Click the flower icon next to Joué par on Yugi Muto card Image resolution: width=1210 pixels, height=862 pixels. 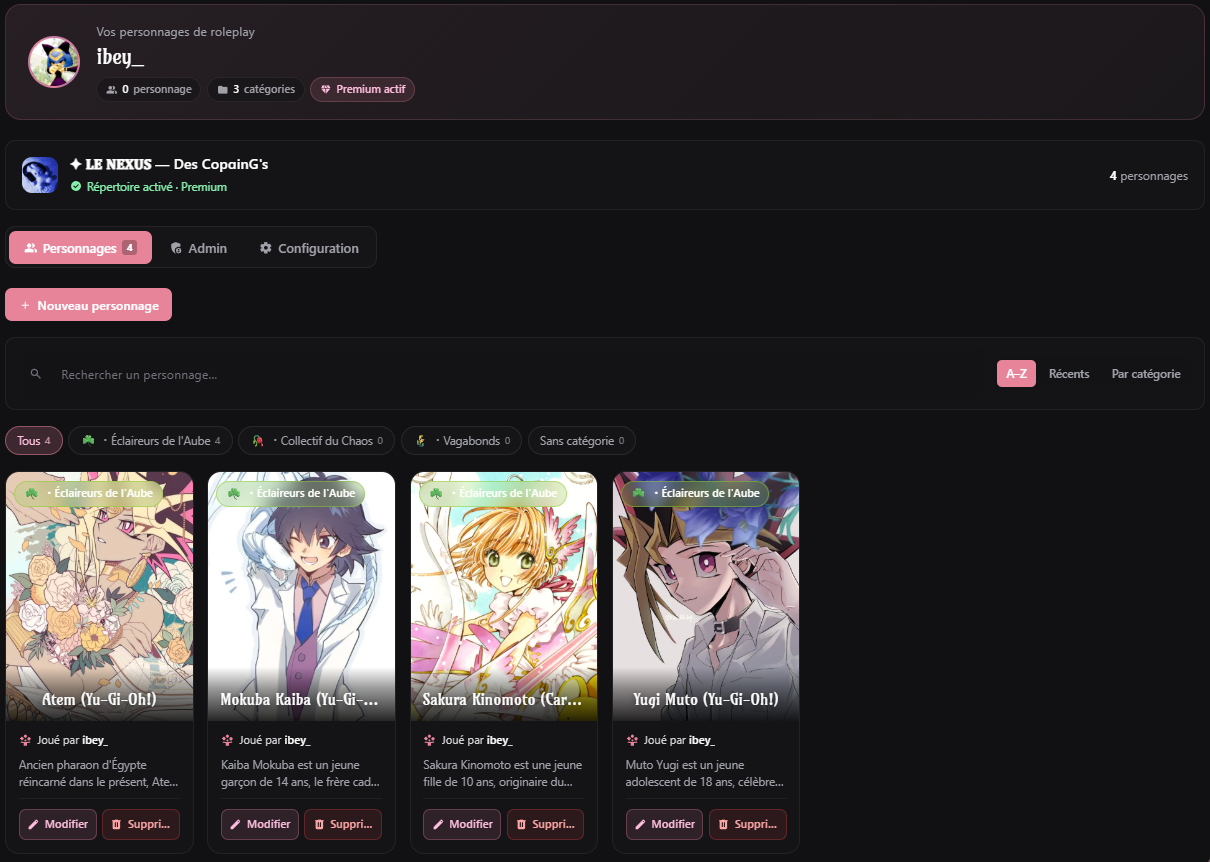(632, 740)
